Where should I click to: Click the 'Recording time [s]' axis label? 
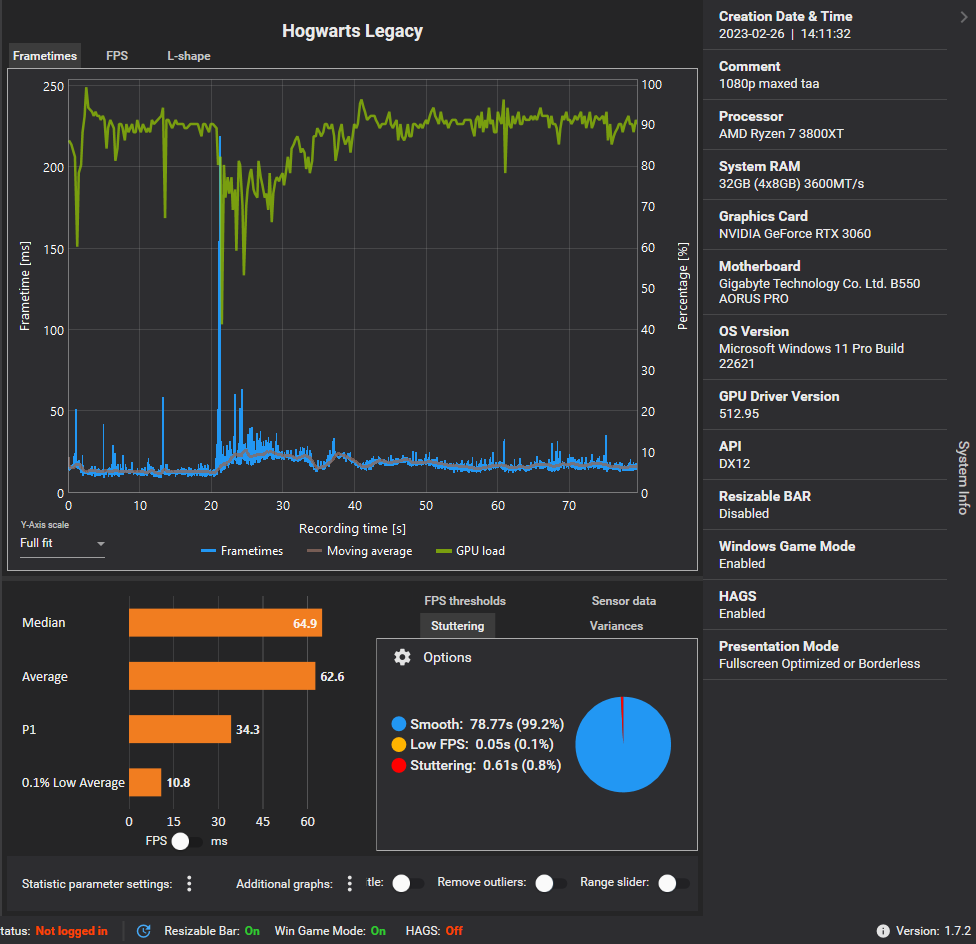click(352, 528)
